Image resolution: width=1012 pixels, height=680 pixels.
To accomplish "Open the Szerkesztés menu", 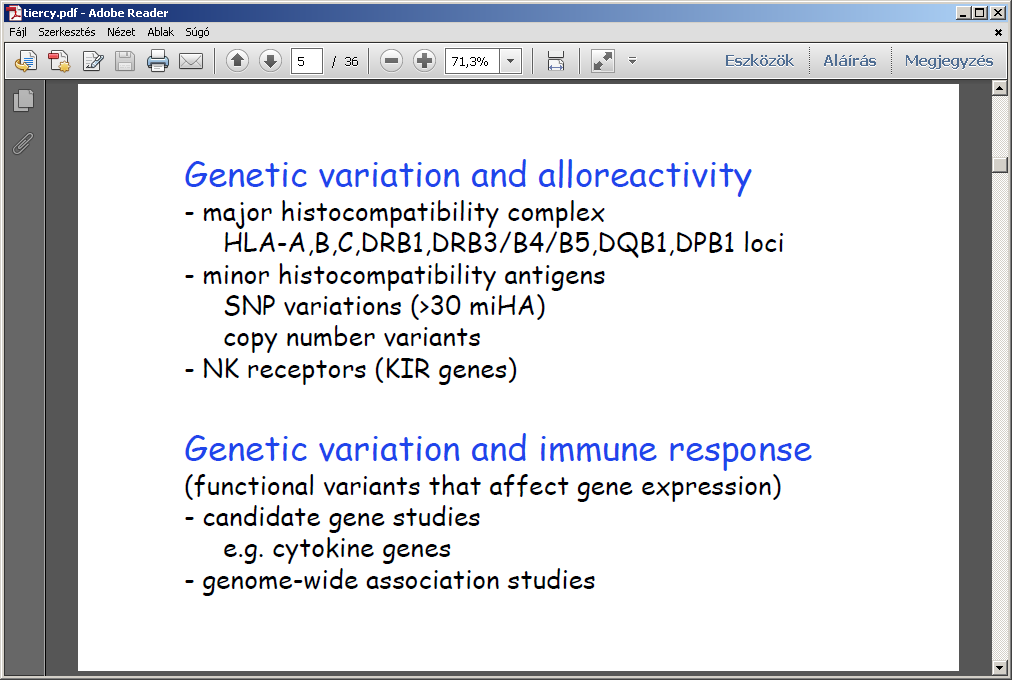I will 66,32.
